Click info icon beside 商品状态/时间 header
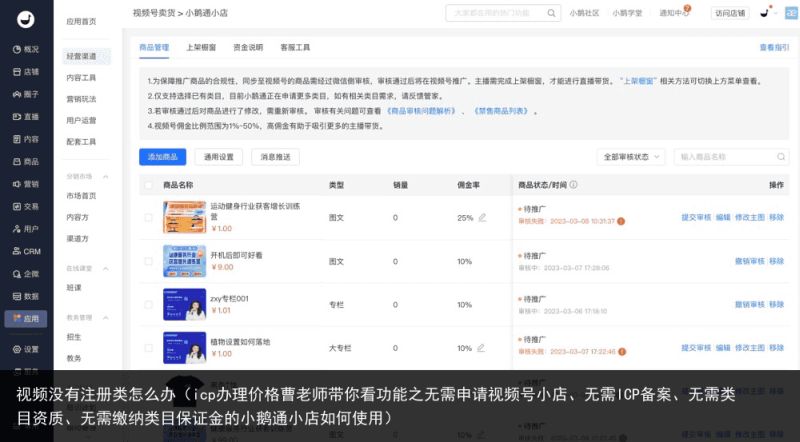The image size is (800, 442). 573,185
